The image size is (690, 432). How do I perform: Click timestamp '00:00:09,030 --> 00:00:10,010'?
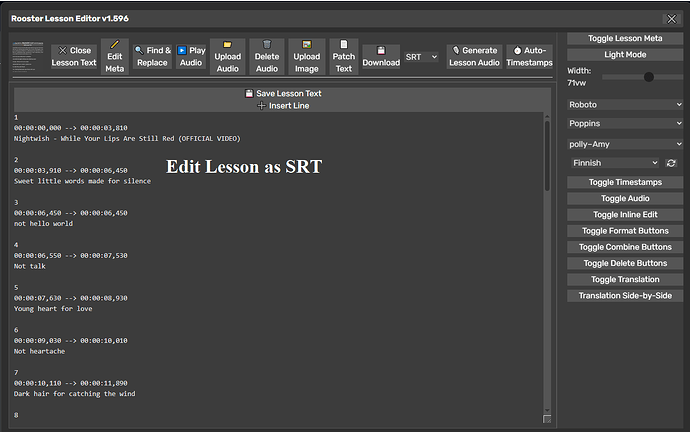70,340
